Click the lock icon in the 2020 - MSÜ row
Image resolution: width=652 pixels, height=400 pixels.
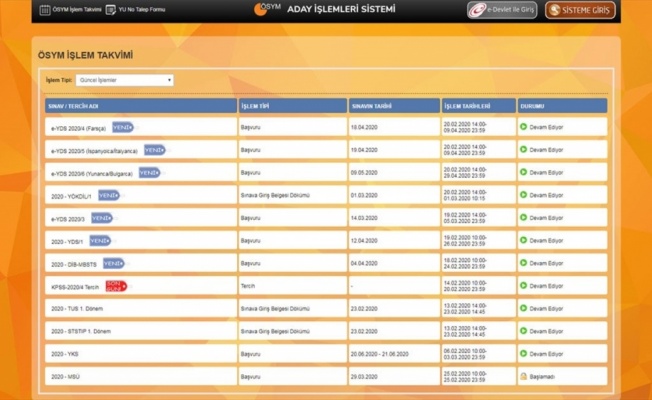tap(523, 377)
